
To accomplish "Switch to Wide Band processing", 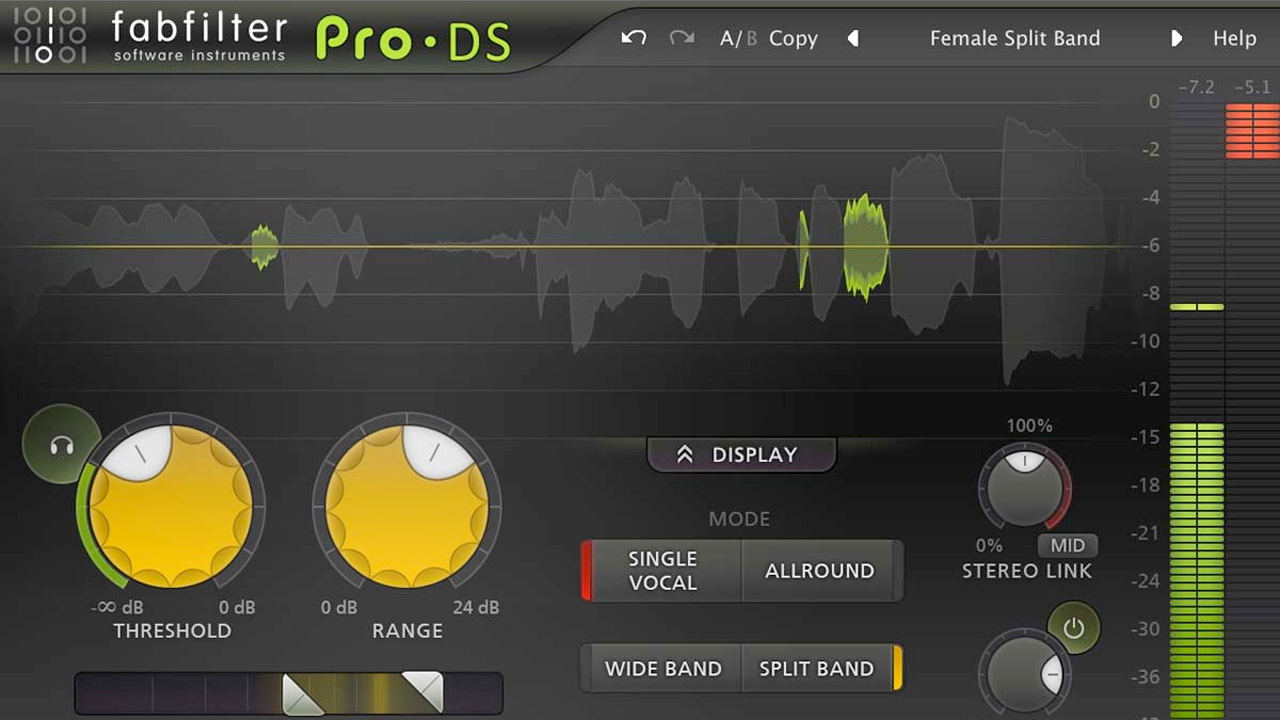I will pyautogui.click(x=663, y=668).
